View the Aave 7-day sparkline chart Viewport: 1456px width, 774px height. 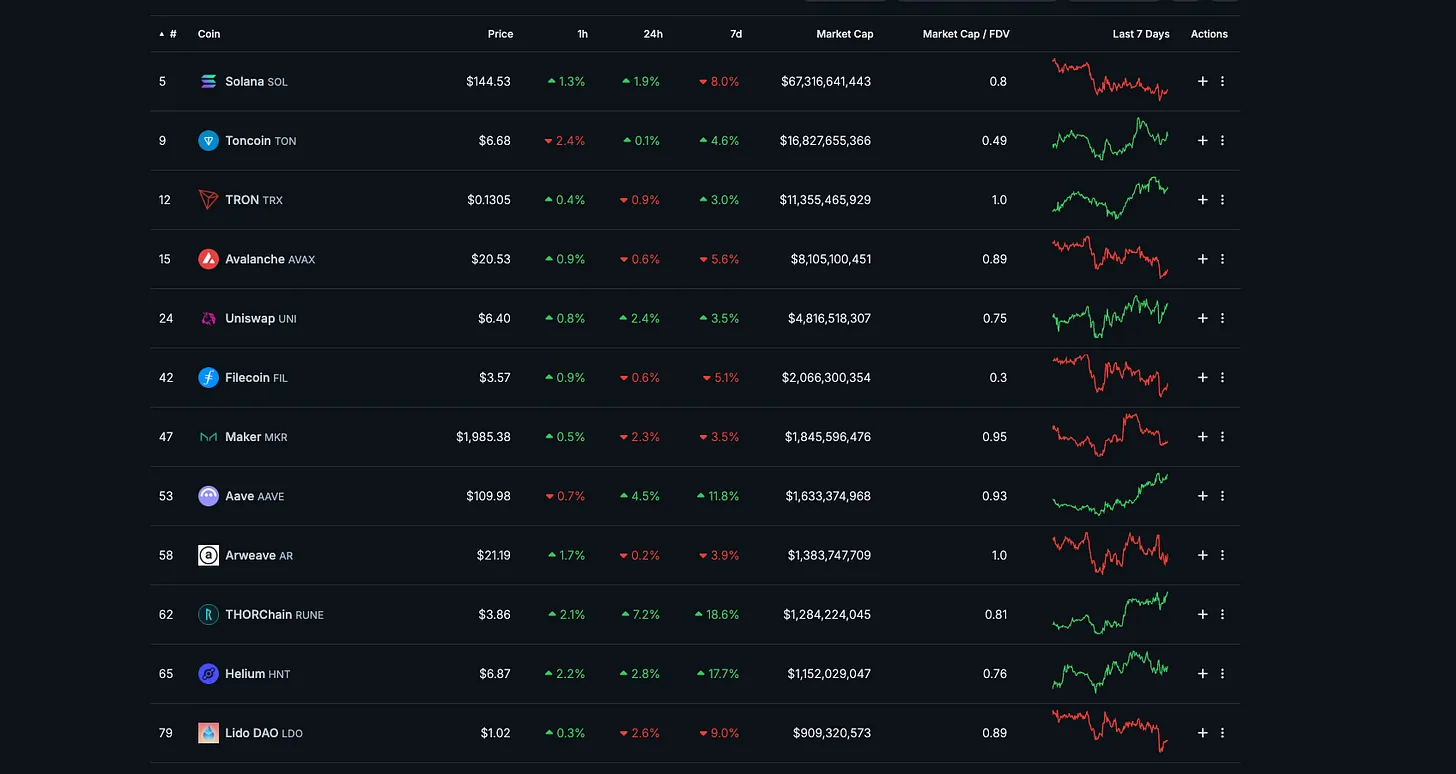(1110, 494)
